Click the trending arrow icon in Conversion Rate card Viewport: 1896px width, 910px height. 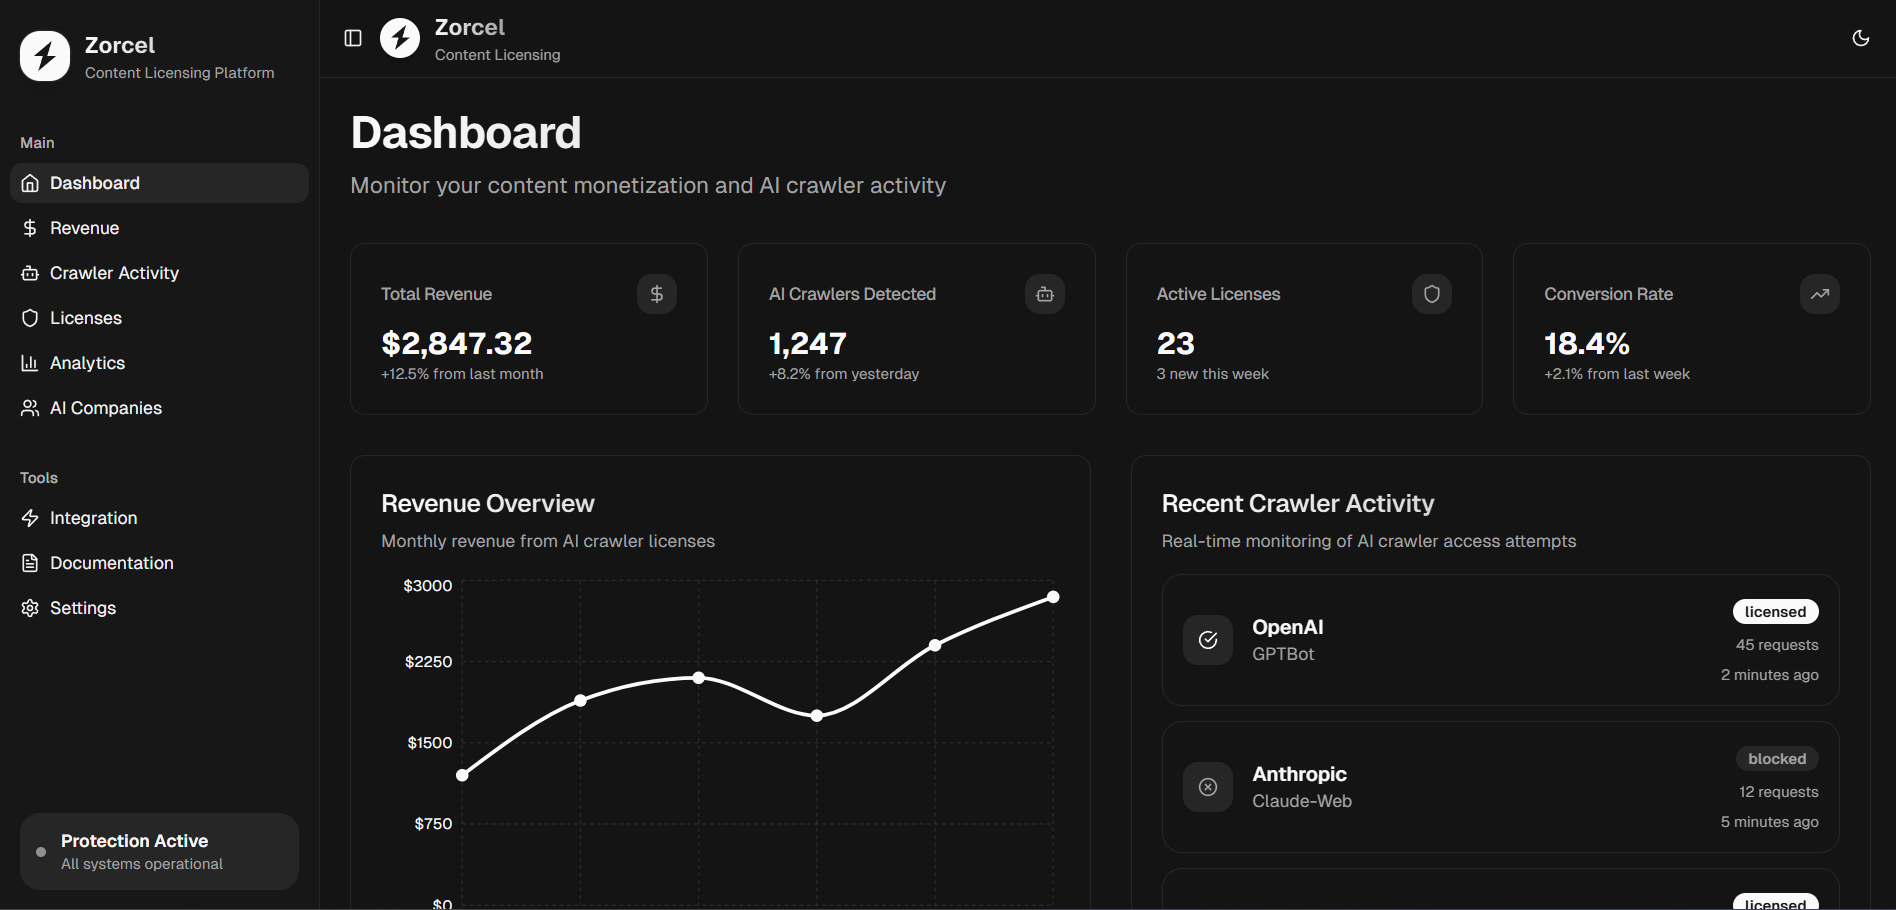tap(1820, 294)
